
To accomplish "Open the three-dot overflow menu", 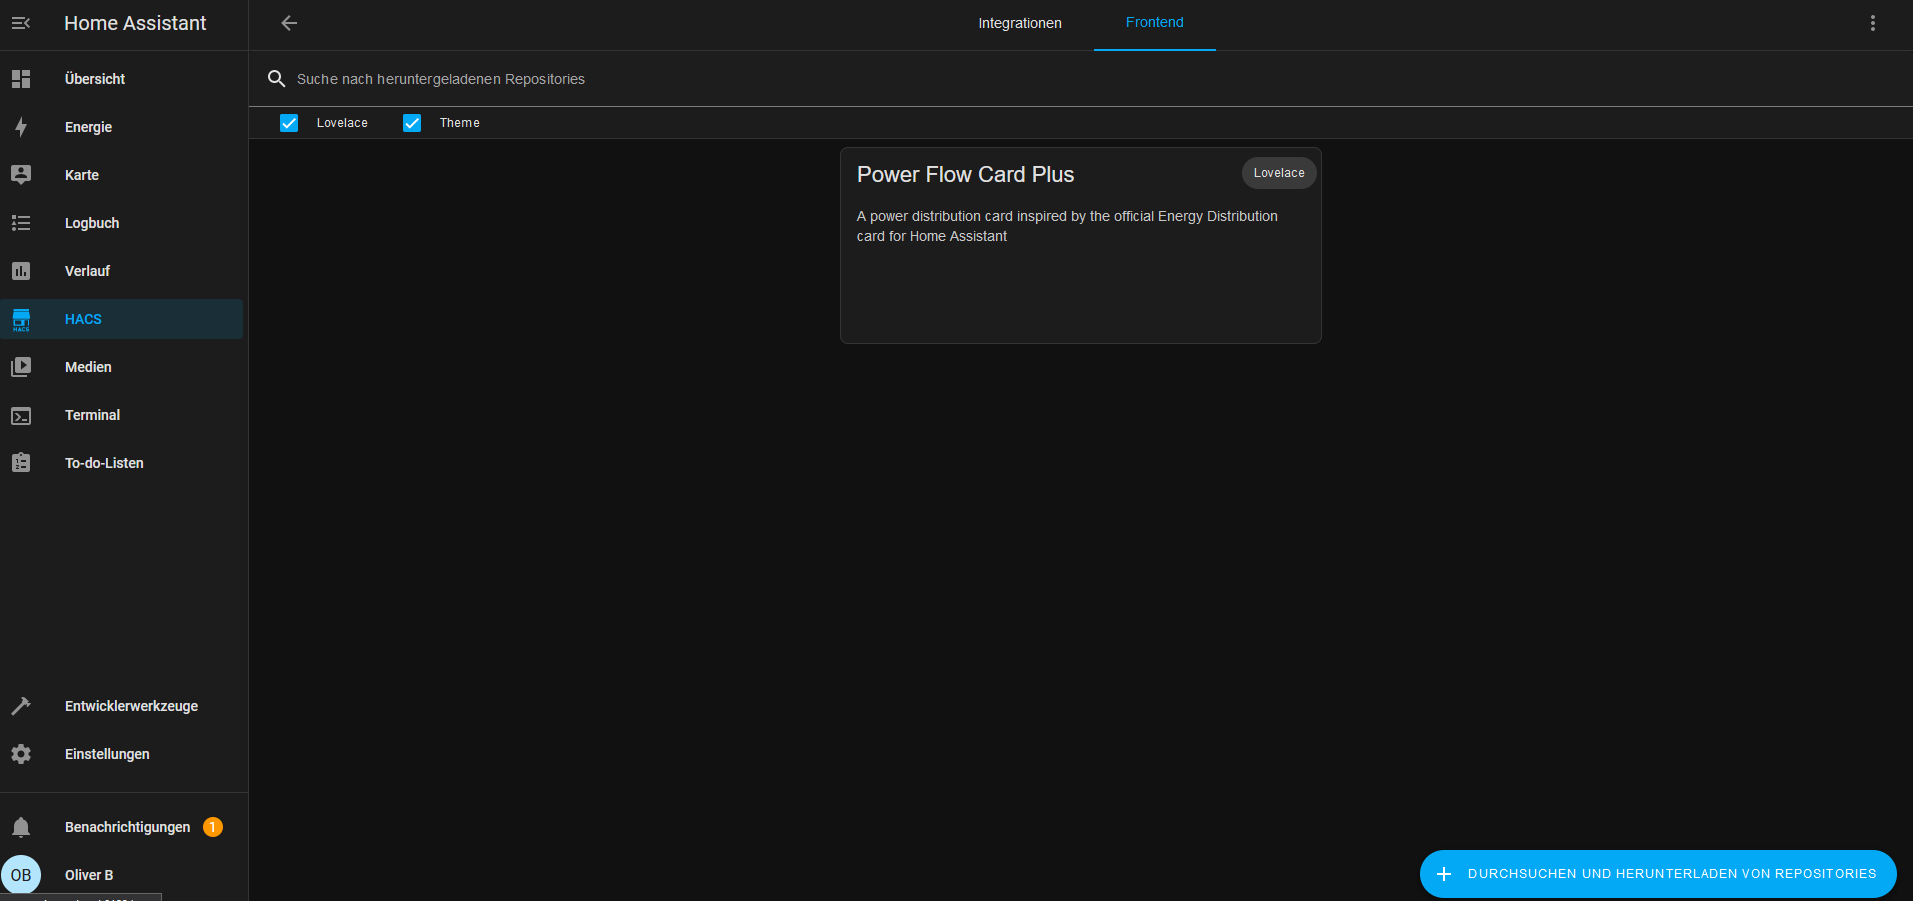I will (1873, 23).
